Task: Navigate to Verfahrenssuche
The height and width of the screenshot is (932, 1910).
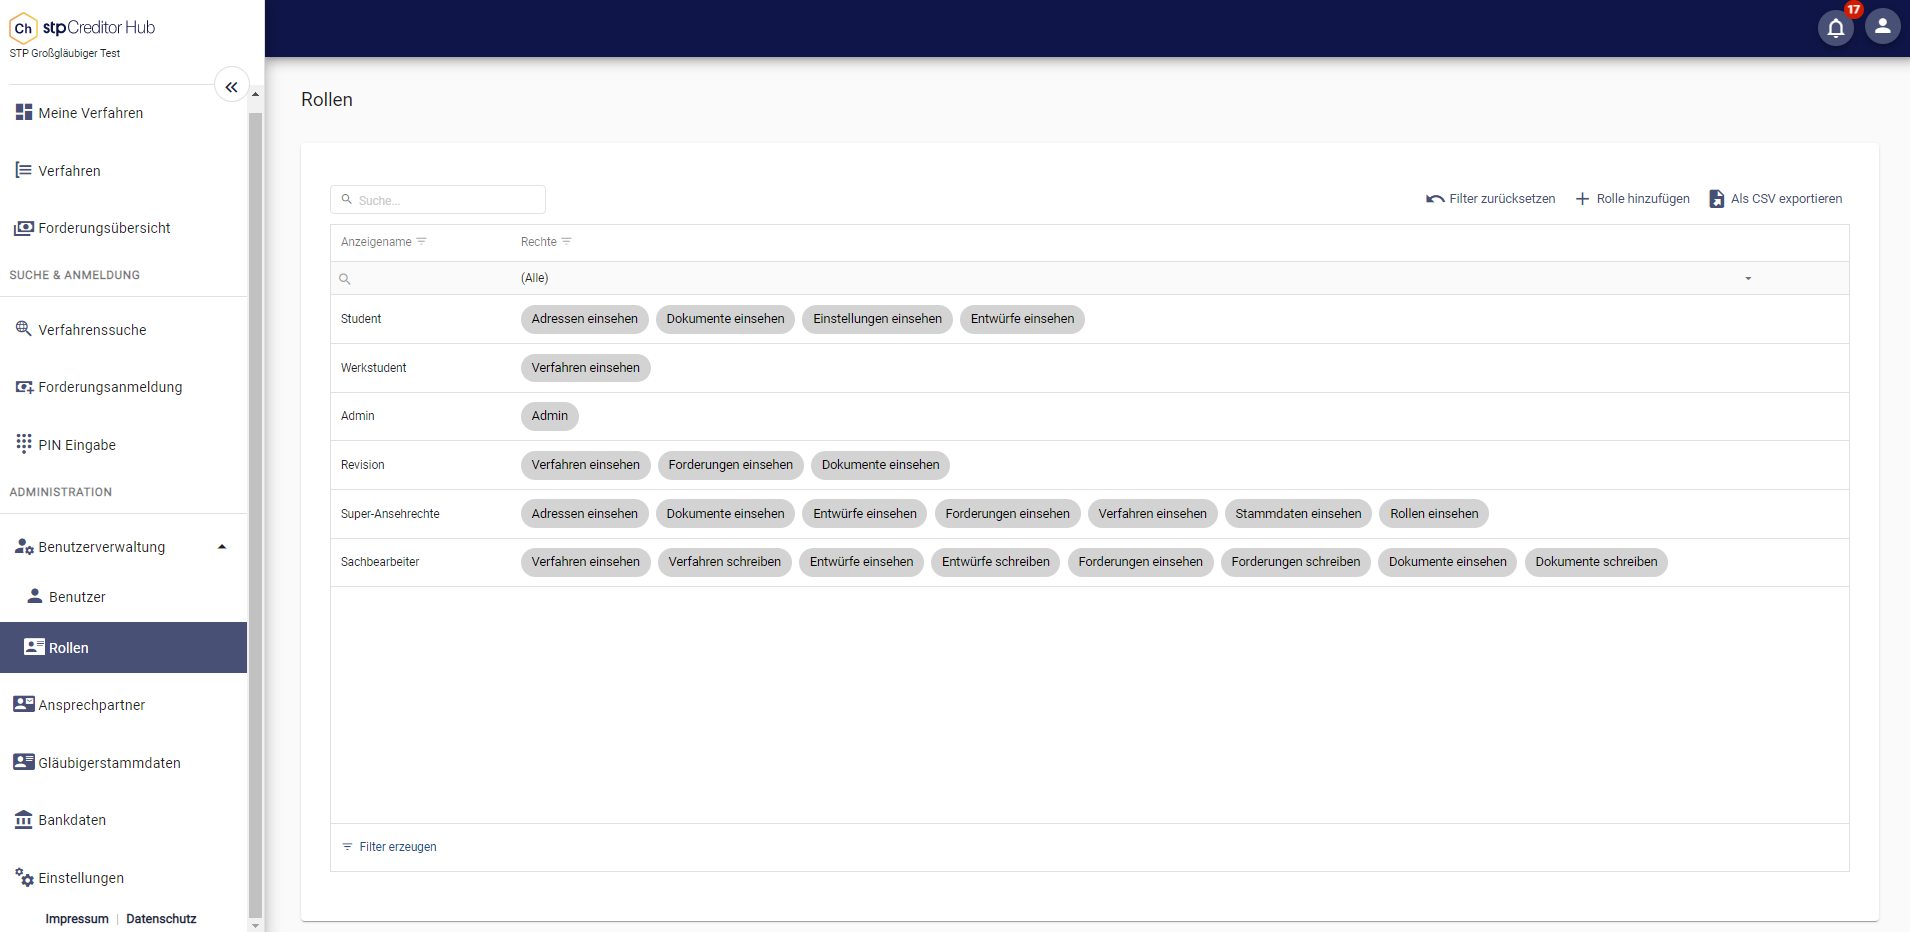Action: coord(93,330)
